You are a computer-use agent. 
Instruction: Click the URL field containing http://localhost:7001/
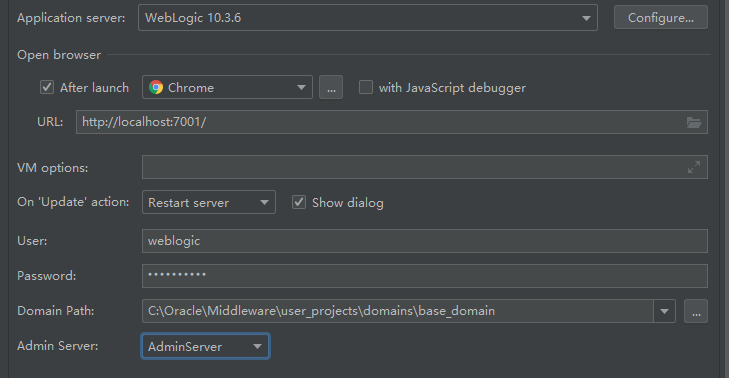pos(391,122)
